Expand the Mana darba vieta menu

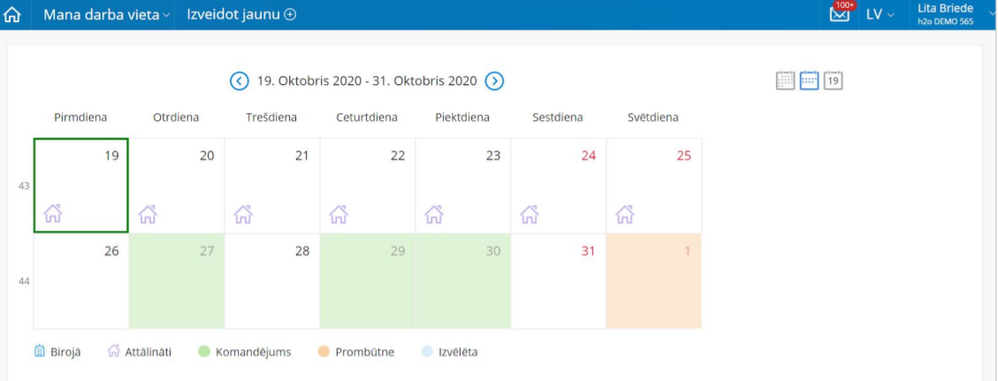pyautogui.click(x=106, y=15)
